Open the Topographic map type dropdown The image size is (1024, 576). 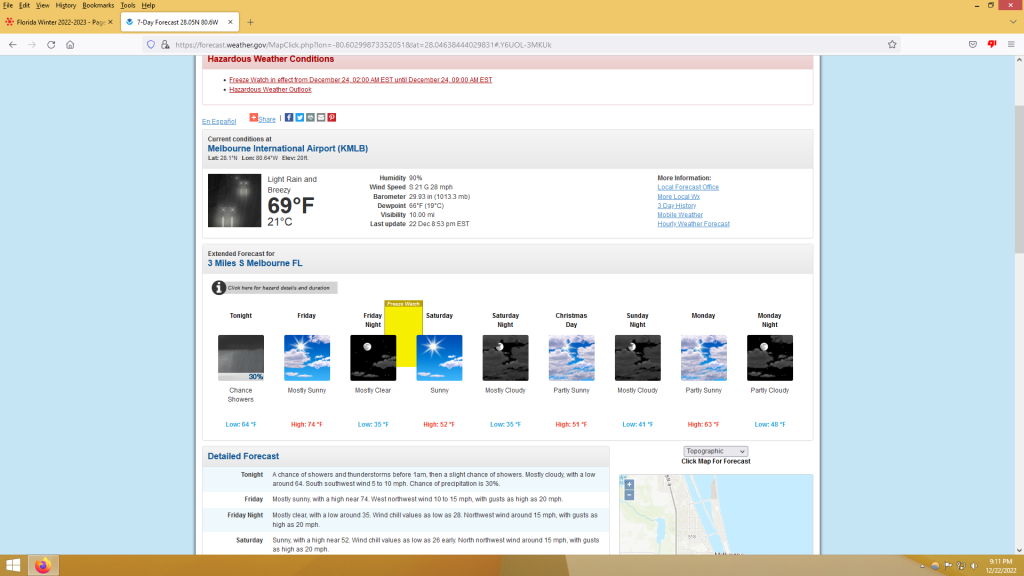pyautogui.click(x=716, y=451)
